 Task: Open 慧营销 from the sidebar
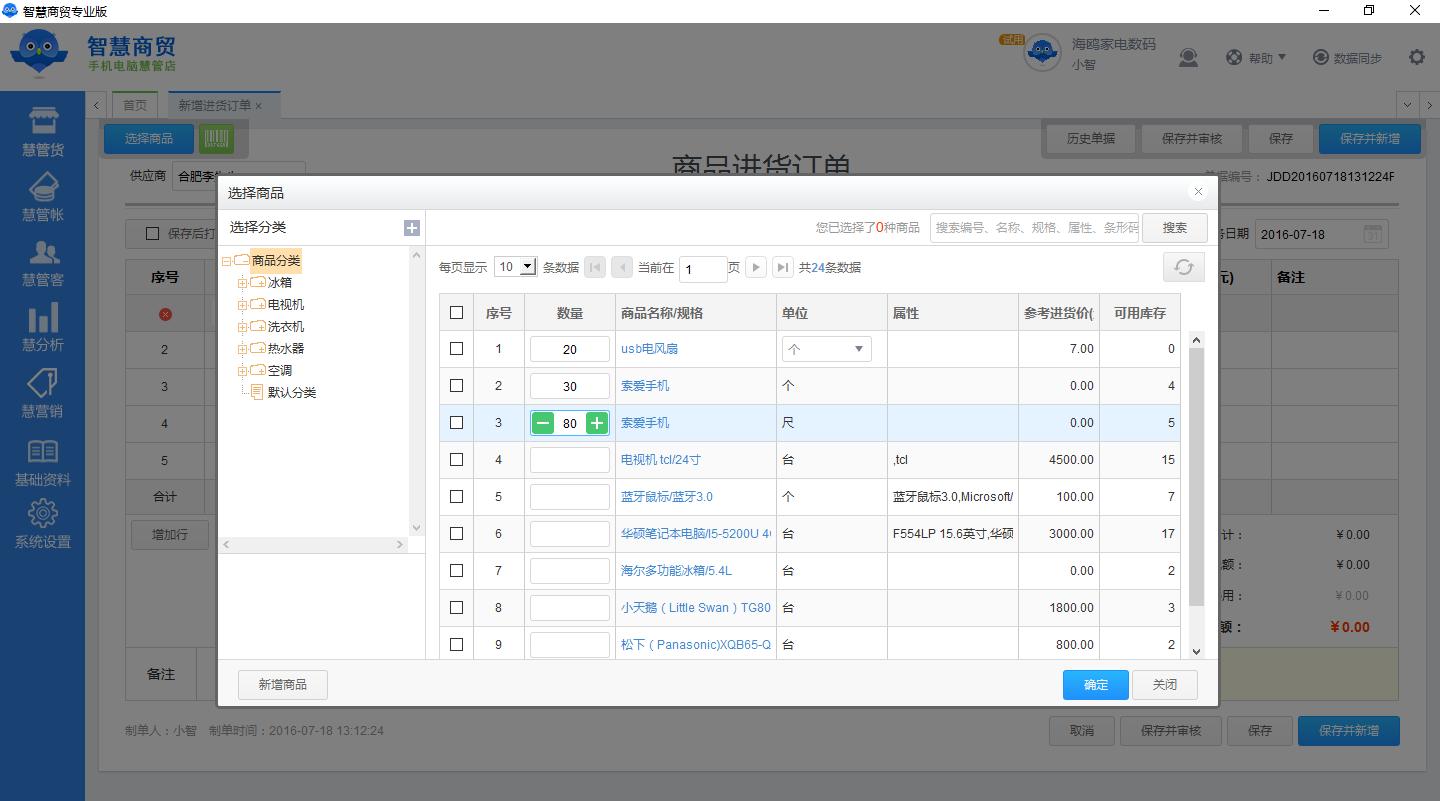pyautogui.click(x=42, y=393)
